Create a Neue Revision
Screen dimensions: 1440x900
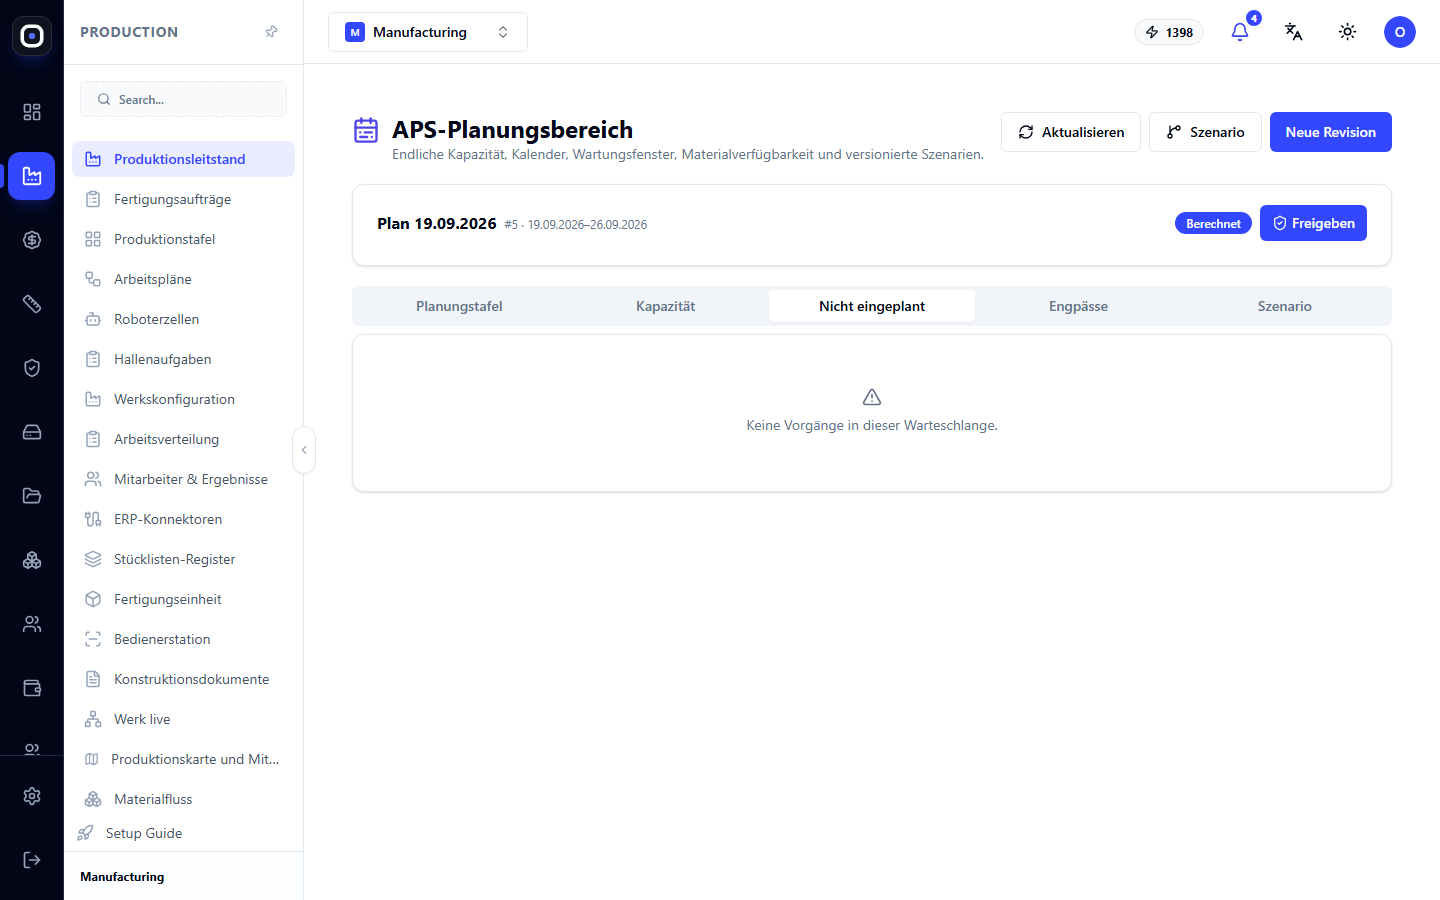1331,132
